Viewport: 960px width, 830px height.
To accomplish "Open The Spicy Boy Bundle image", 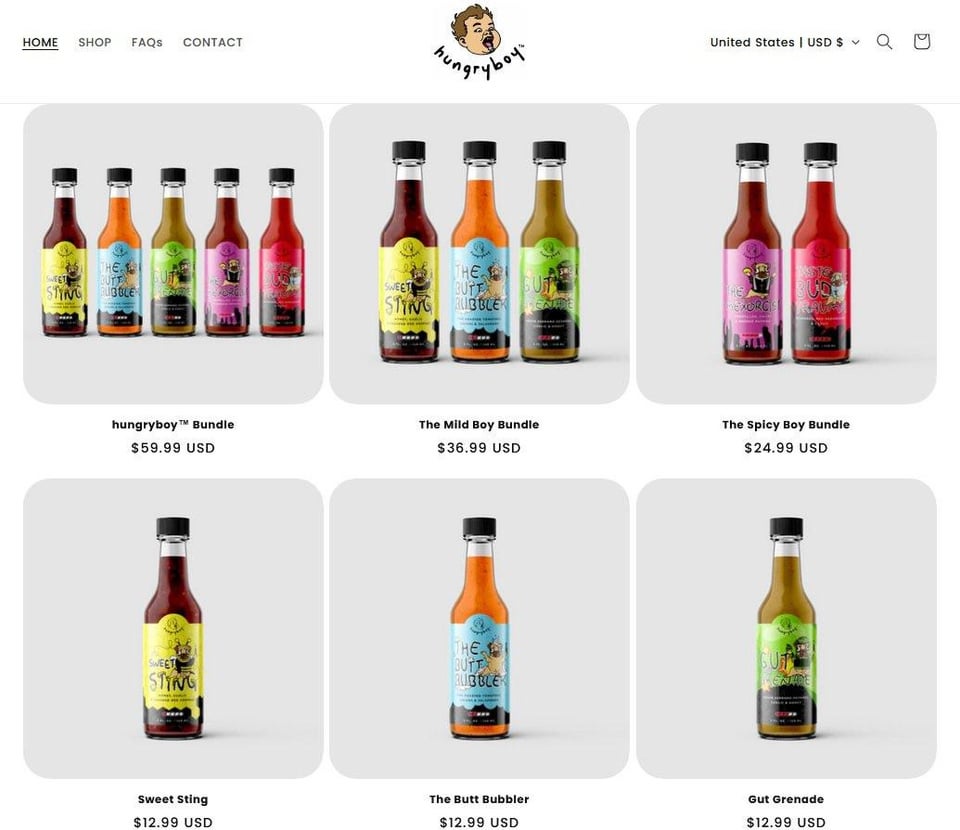I will pyautogui.click(x=786, y=254).
